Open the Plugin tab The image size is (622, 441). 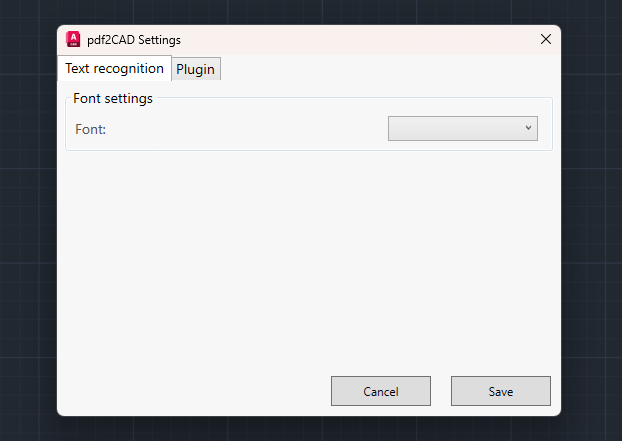click(x=196, y=69)
